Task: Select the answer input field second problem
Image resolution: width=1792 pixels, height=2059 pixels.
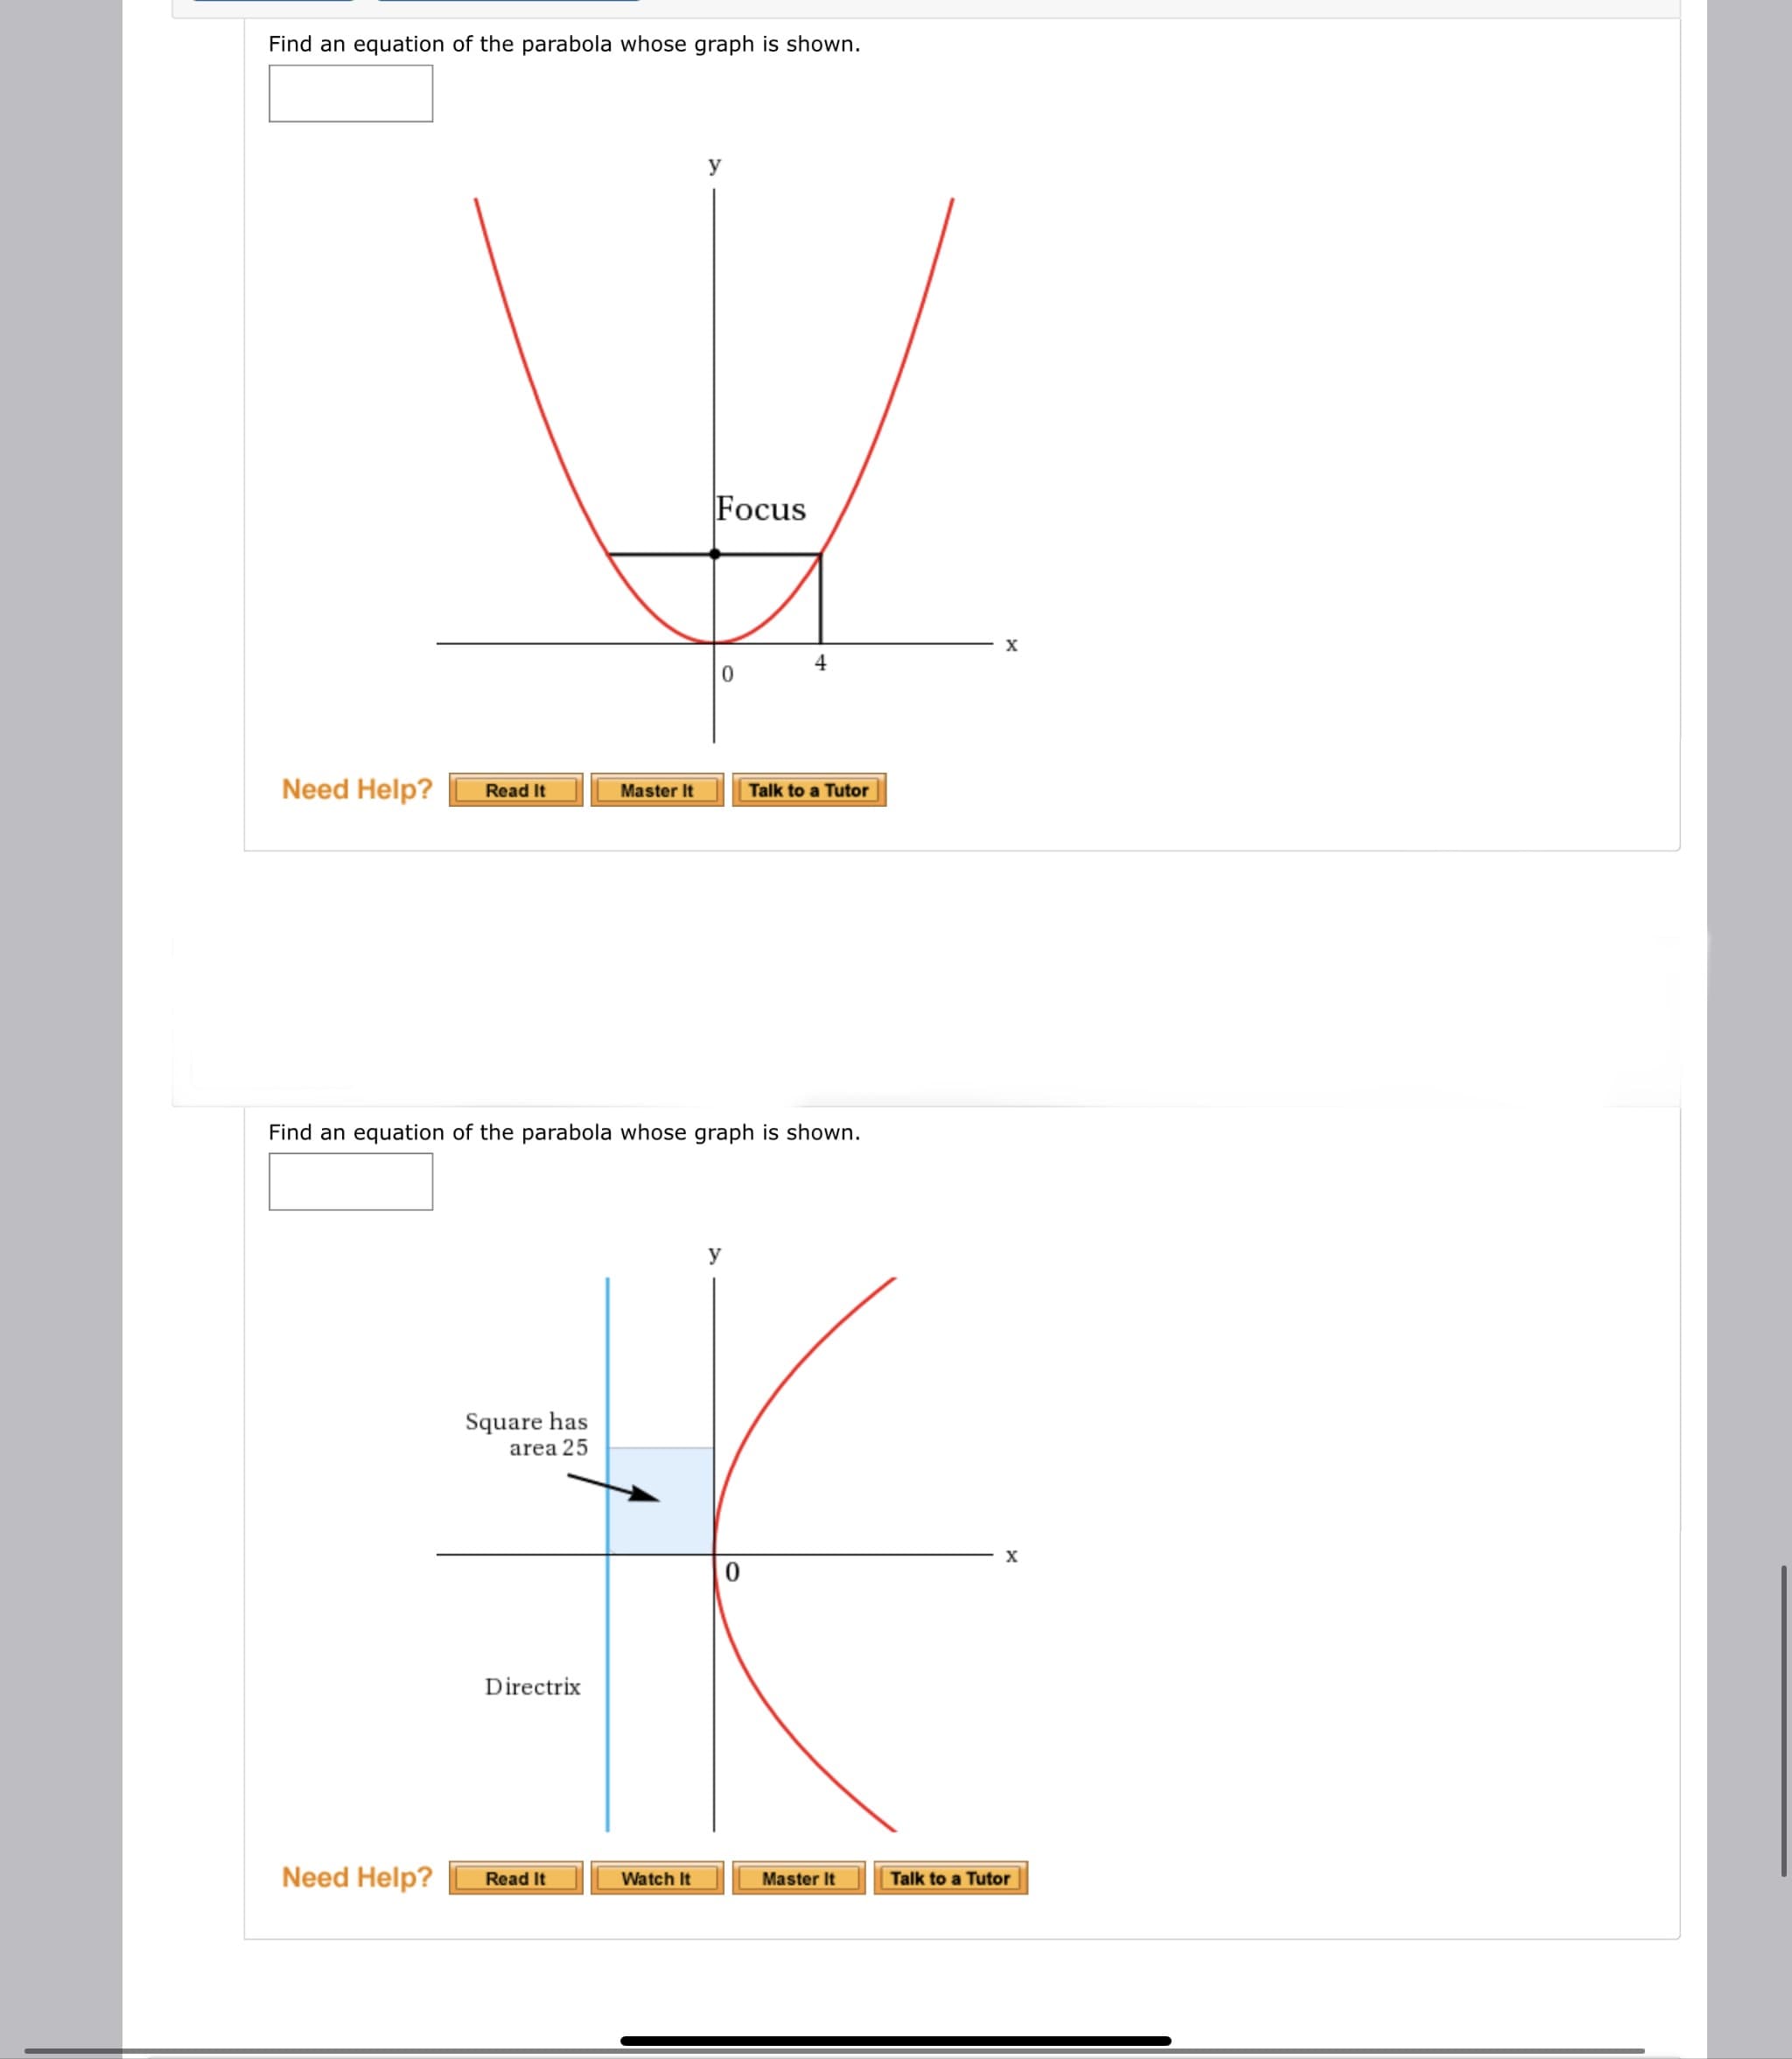Action: (350, 1180)
